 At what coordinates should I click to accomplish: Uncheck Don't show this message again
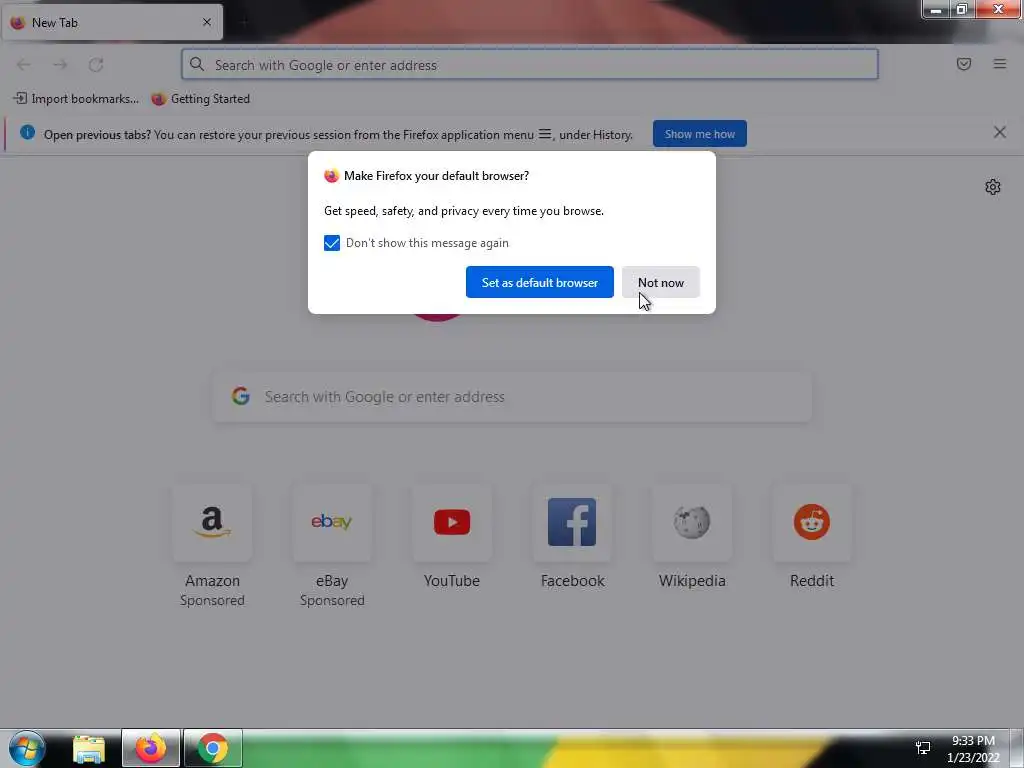click(x=332, y=243)
